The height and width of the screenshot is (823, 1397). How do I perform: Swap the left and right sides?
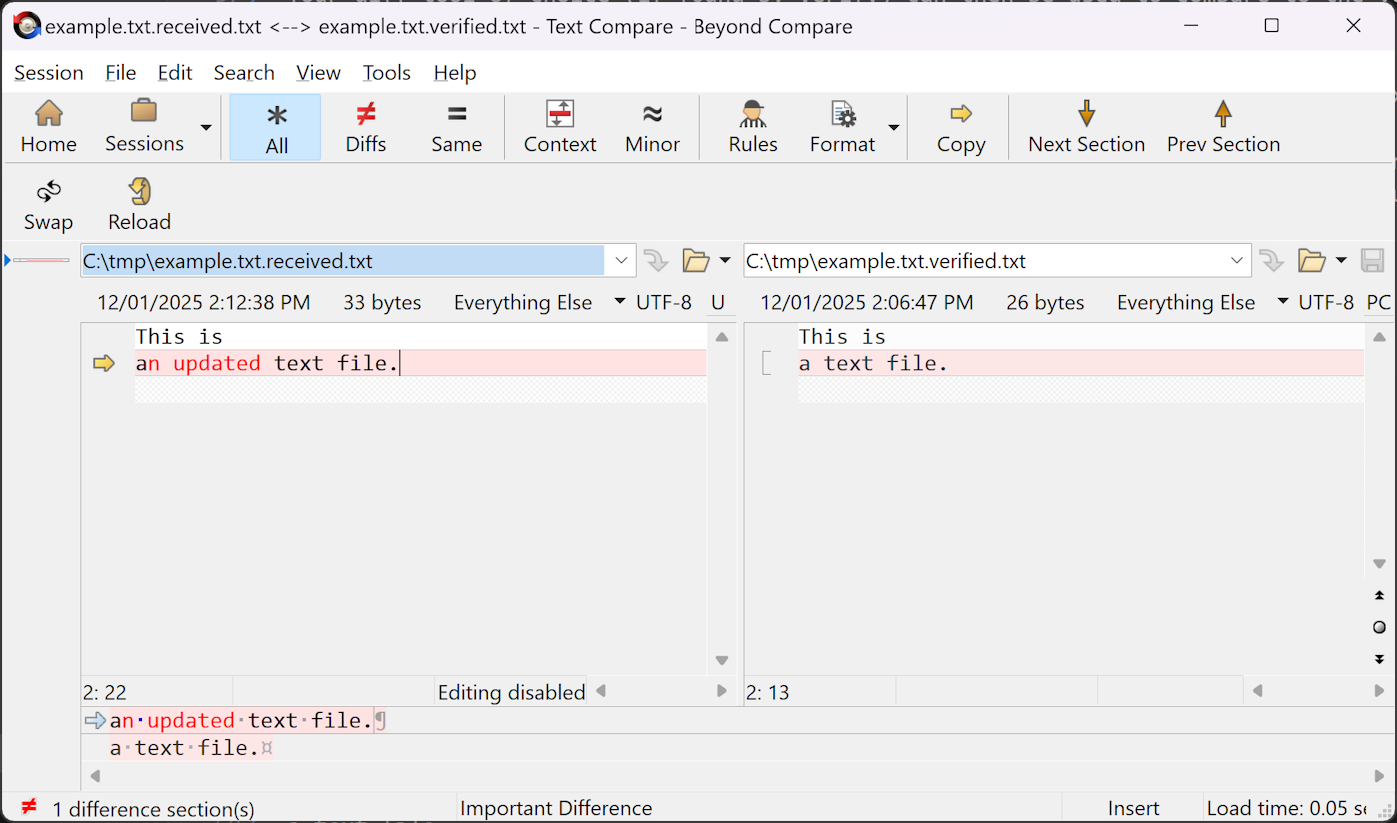click(x=48, y=206)
